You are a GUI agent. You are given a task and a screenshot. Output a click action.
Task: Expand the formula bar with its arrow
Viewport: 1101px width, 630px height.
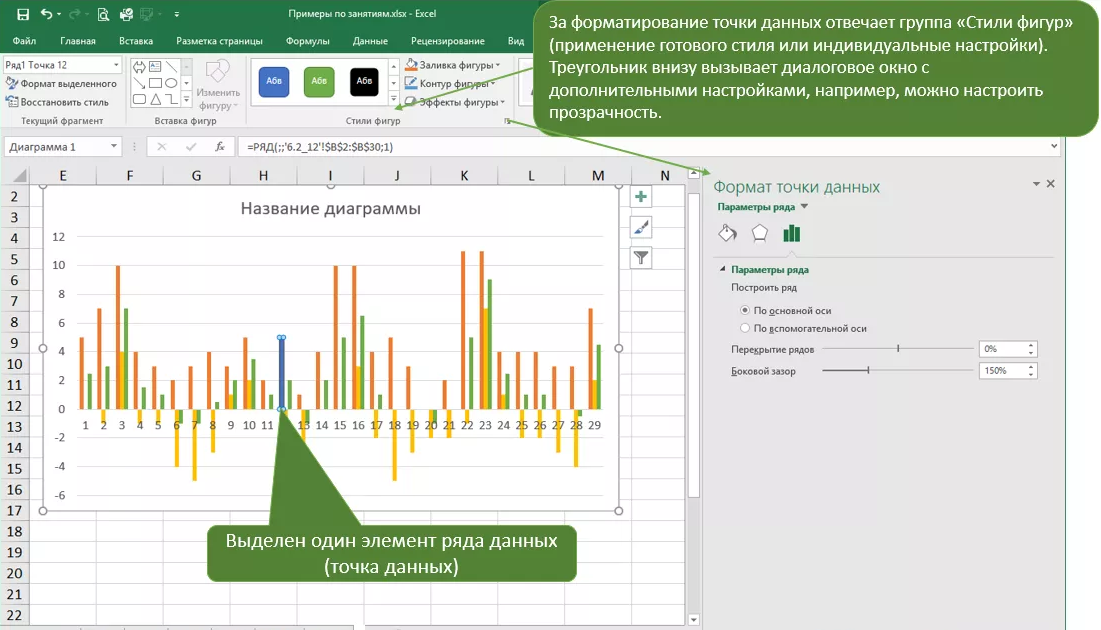click(1054, 146)
